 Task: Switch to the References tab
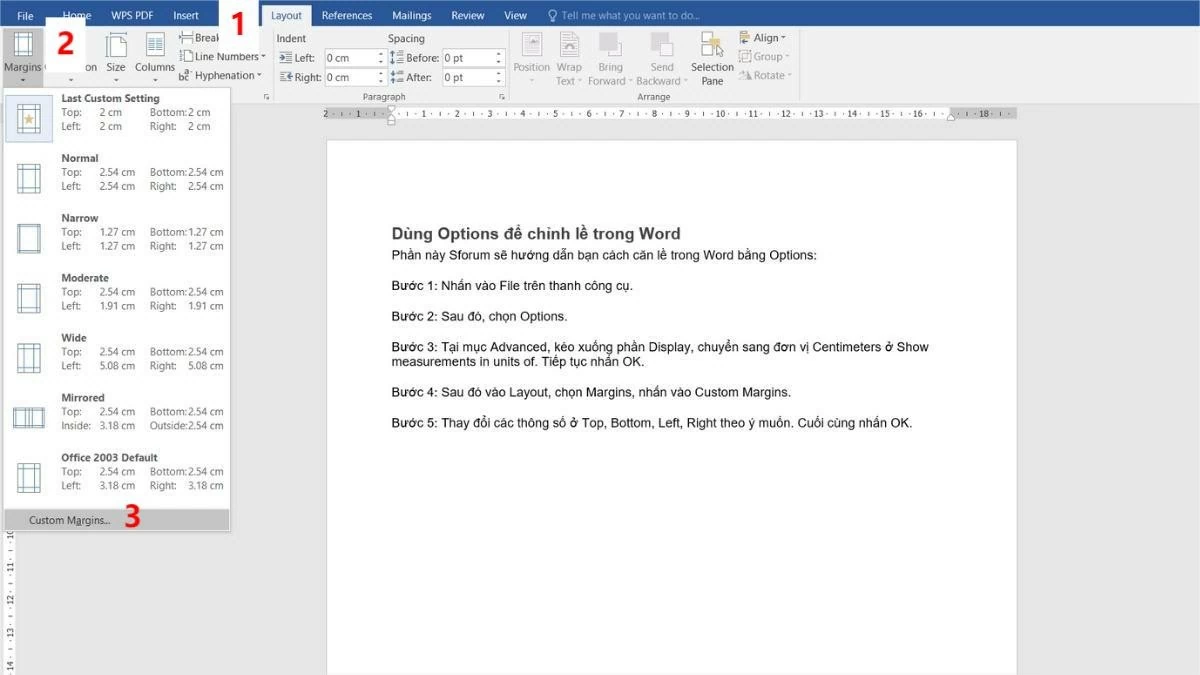point(347,14)
